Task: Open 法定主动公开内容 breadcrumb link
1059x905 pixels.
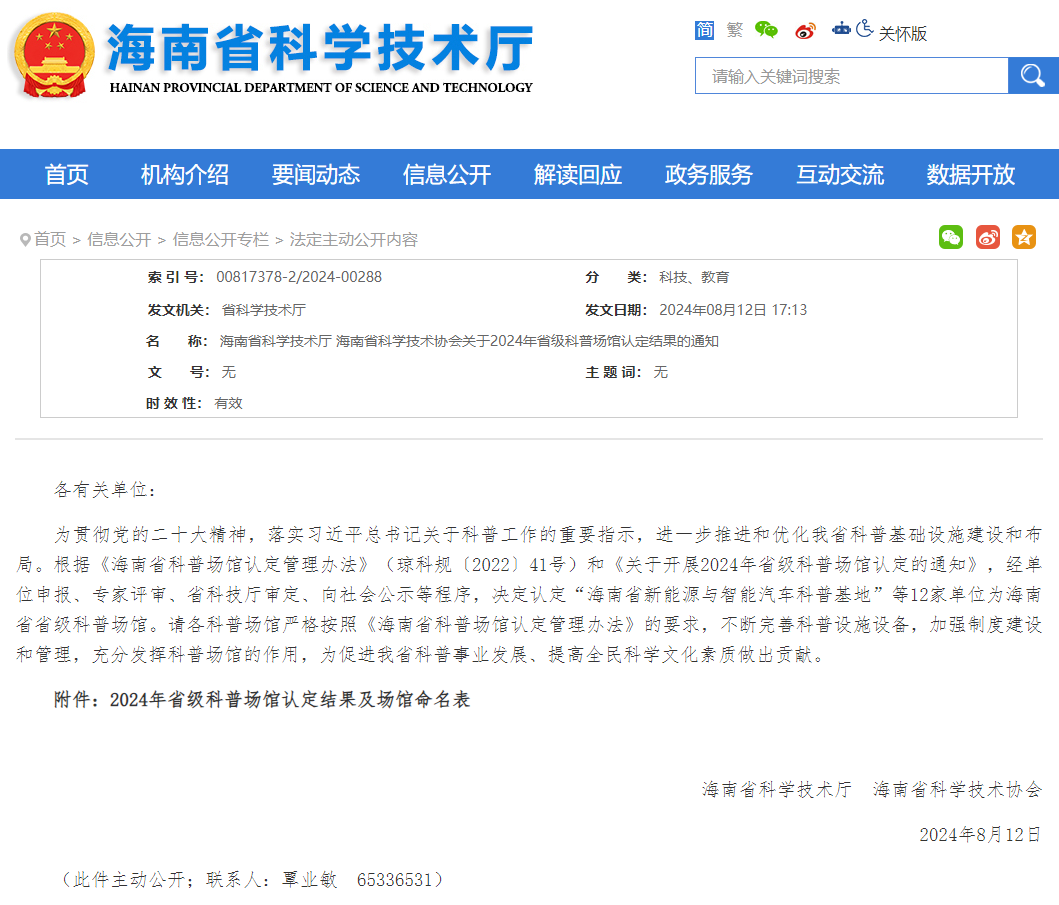Action: pos(354,240)
